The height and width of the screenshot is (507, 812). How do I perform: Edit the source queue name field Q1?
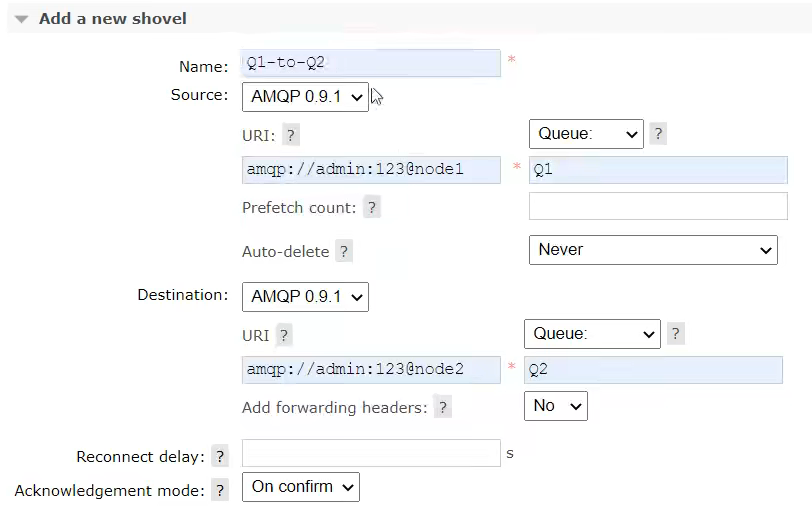(658, 170)
